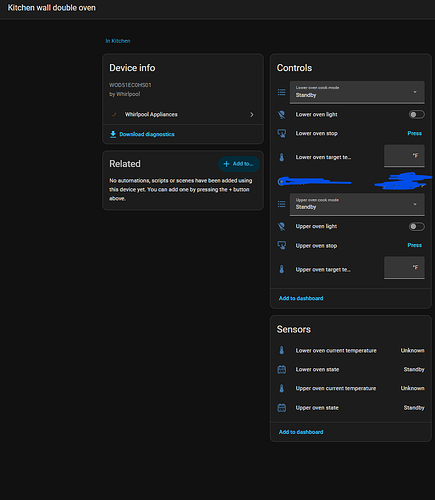Click Press for Lower oven stop

[414, 133]
